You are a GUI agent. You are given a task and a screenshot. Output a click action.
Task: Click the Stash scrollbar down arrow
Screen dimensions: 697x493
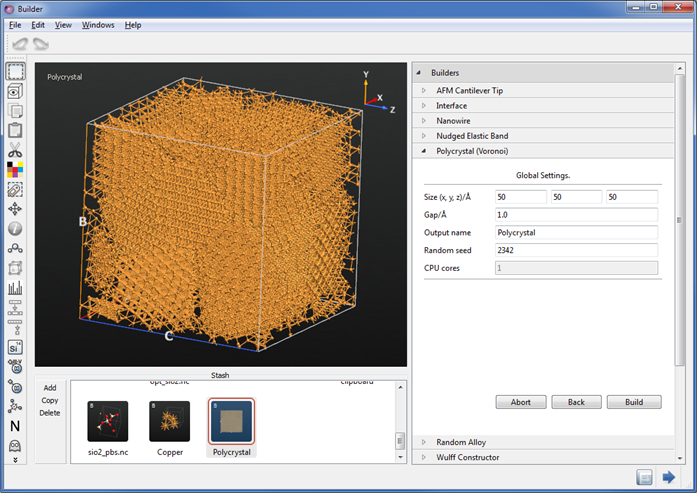tap(400, 457)
